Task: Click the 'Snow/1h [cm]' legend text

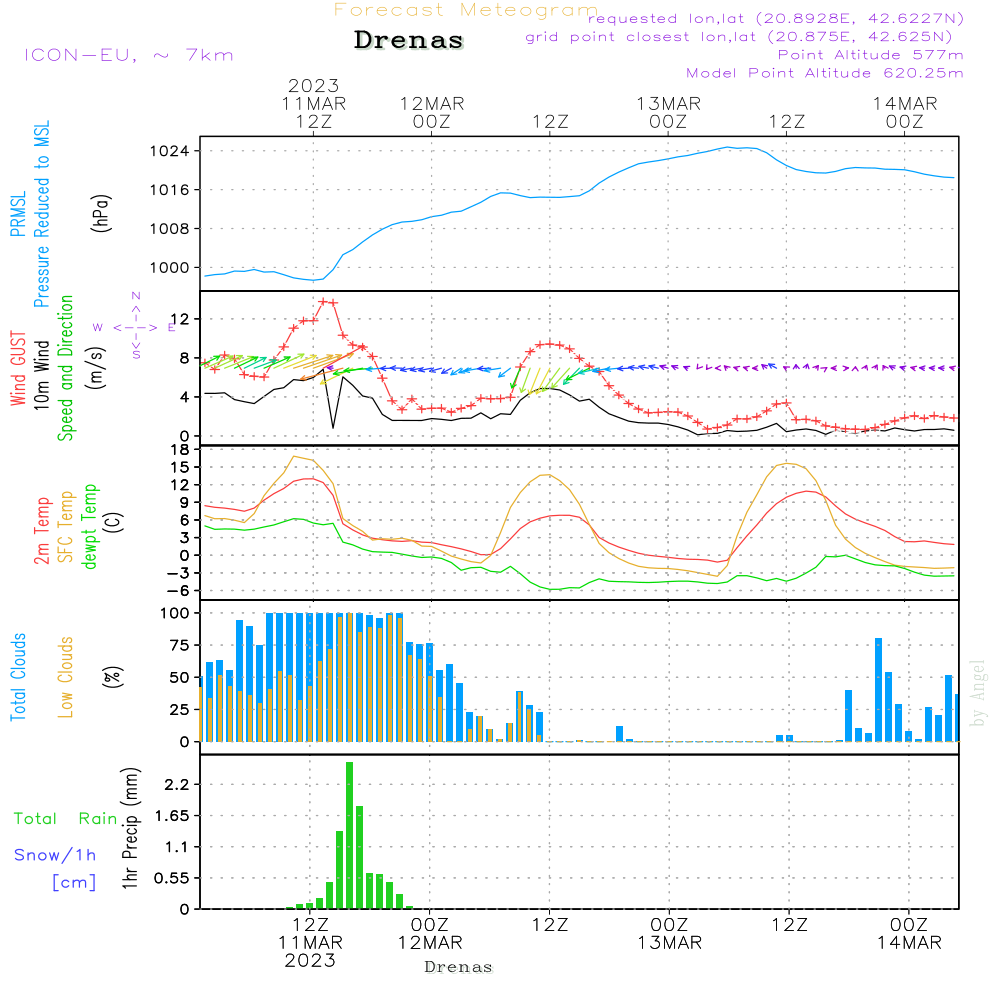Action: click(55, 869)
